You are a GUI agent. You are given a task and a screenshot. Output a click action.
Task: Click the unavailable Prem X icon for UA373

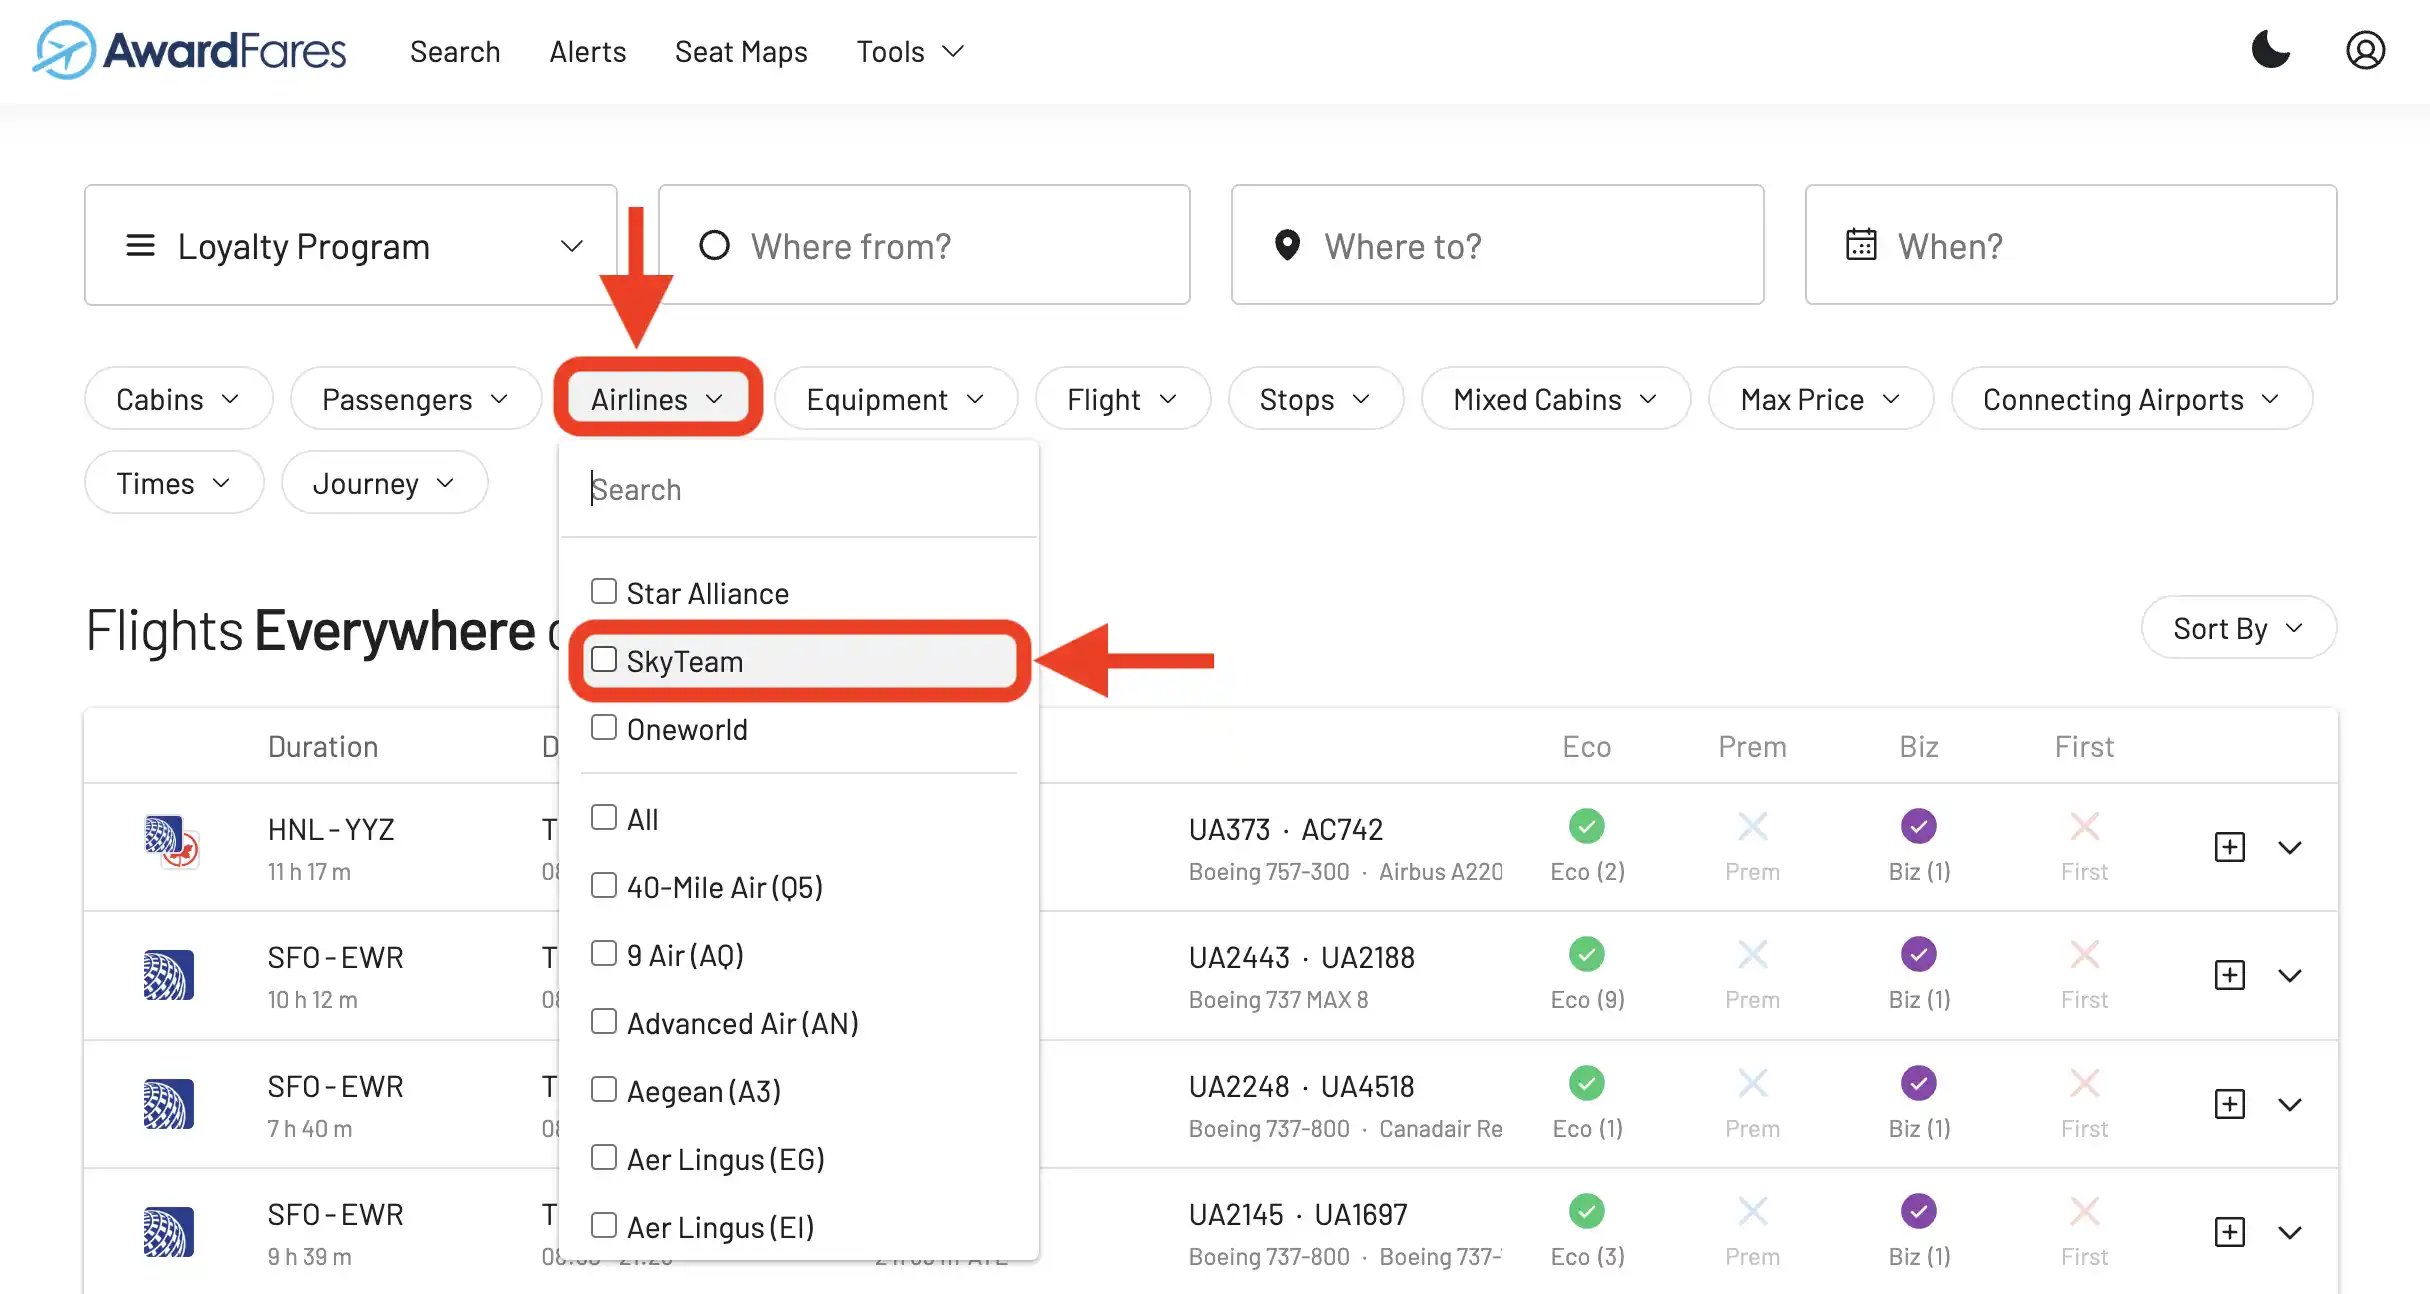click(x=1752, y=827)
